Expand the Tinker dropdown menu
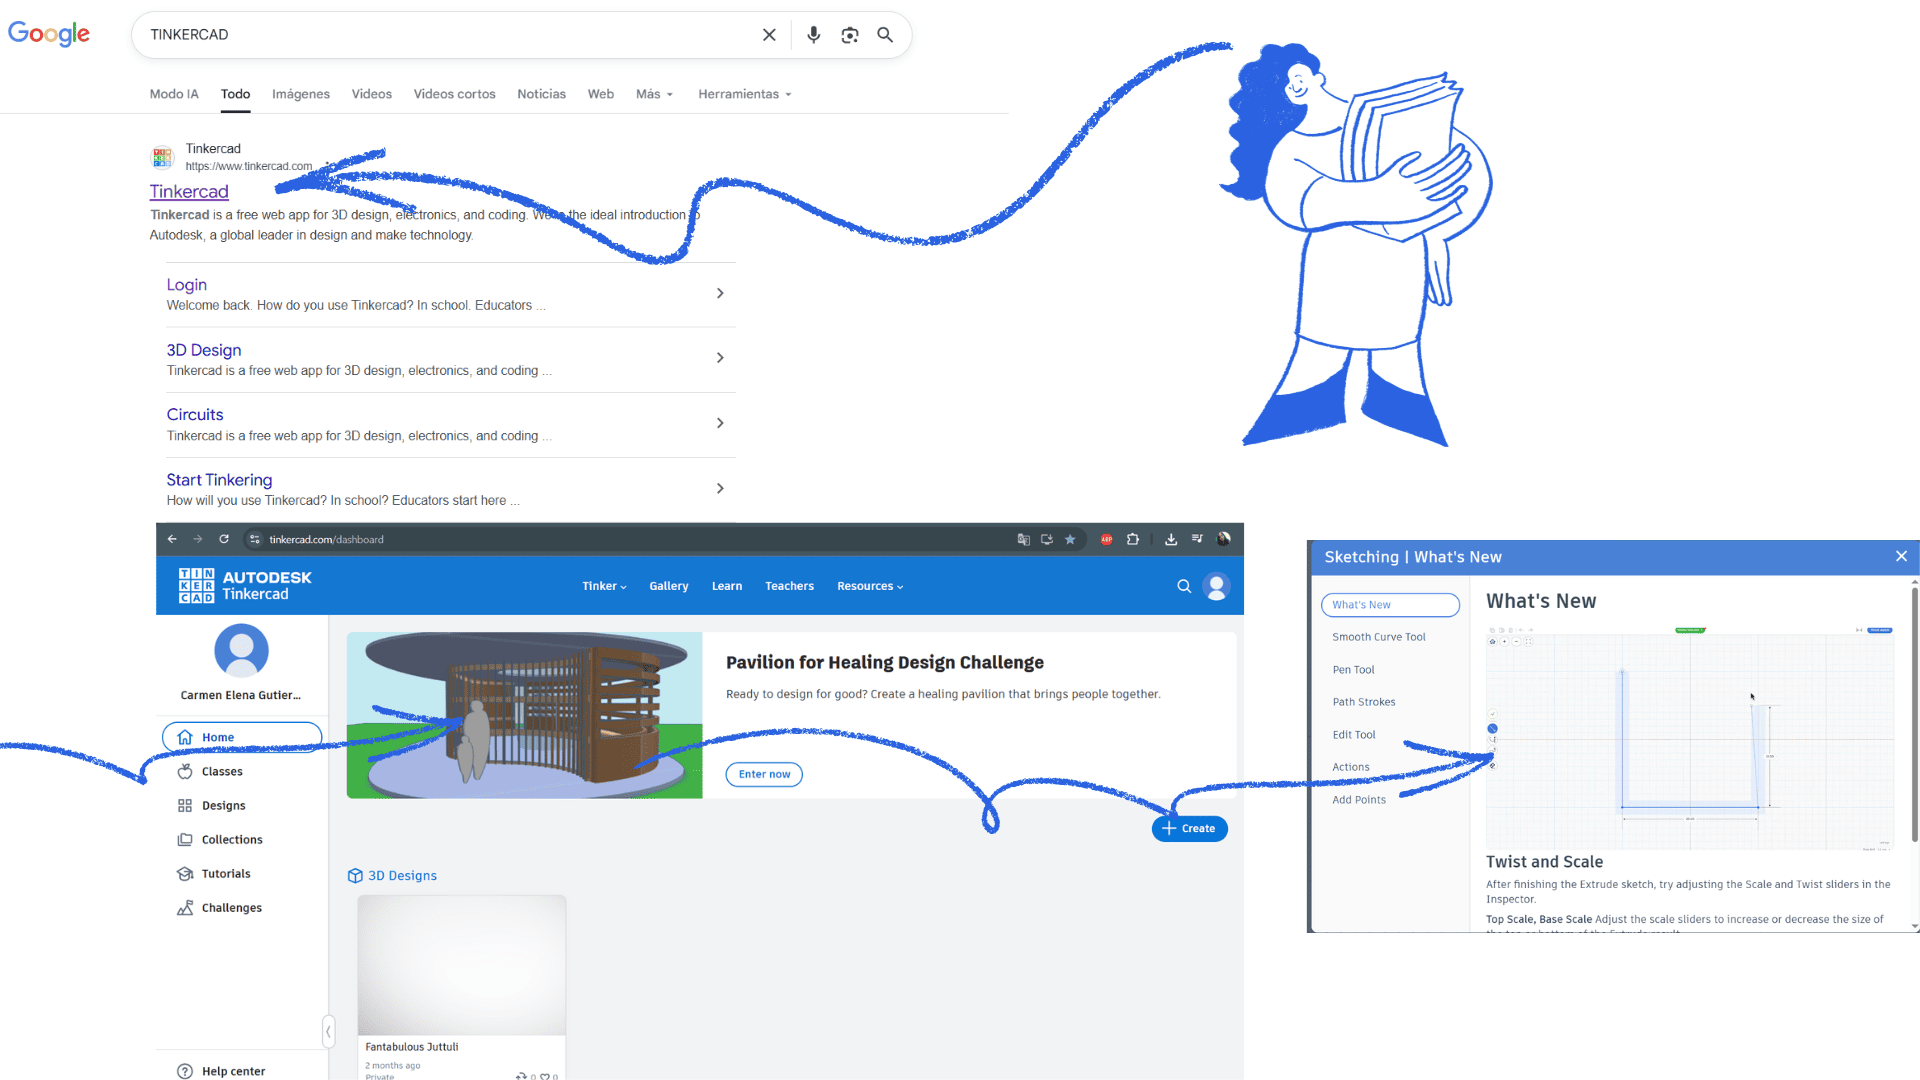The height and width of the screenshot is (1080, 1920). (604, 587)
